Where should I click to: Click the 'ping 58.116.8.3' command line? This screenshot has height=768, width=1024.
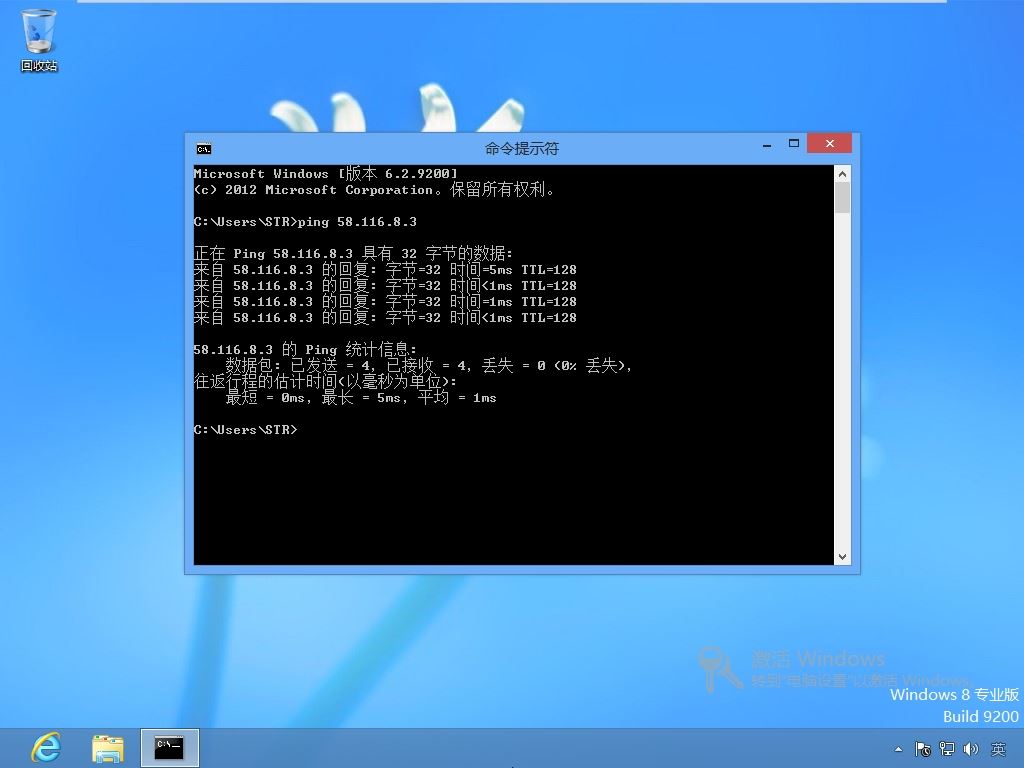point(305,222)
